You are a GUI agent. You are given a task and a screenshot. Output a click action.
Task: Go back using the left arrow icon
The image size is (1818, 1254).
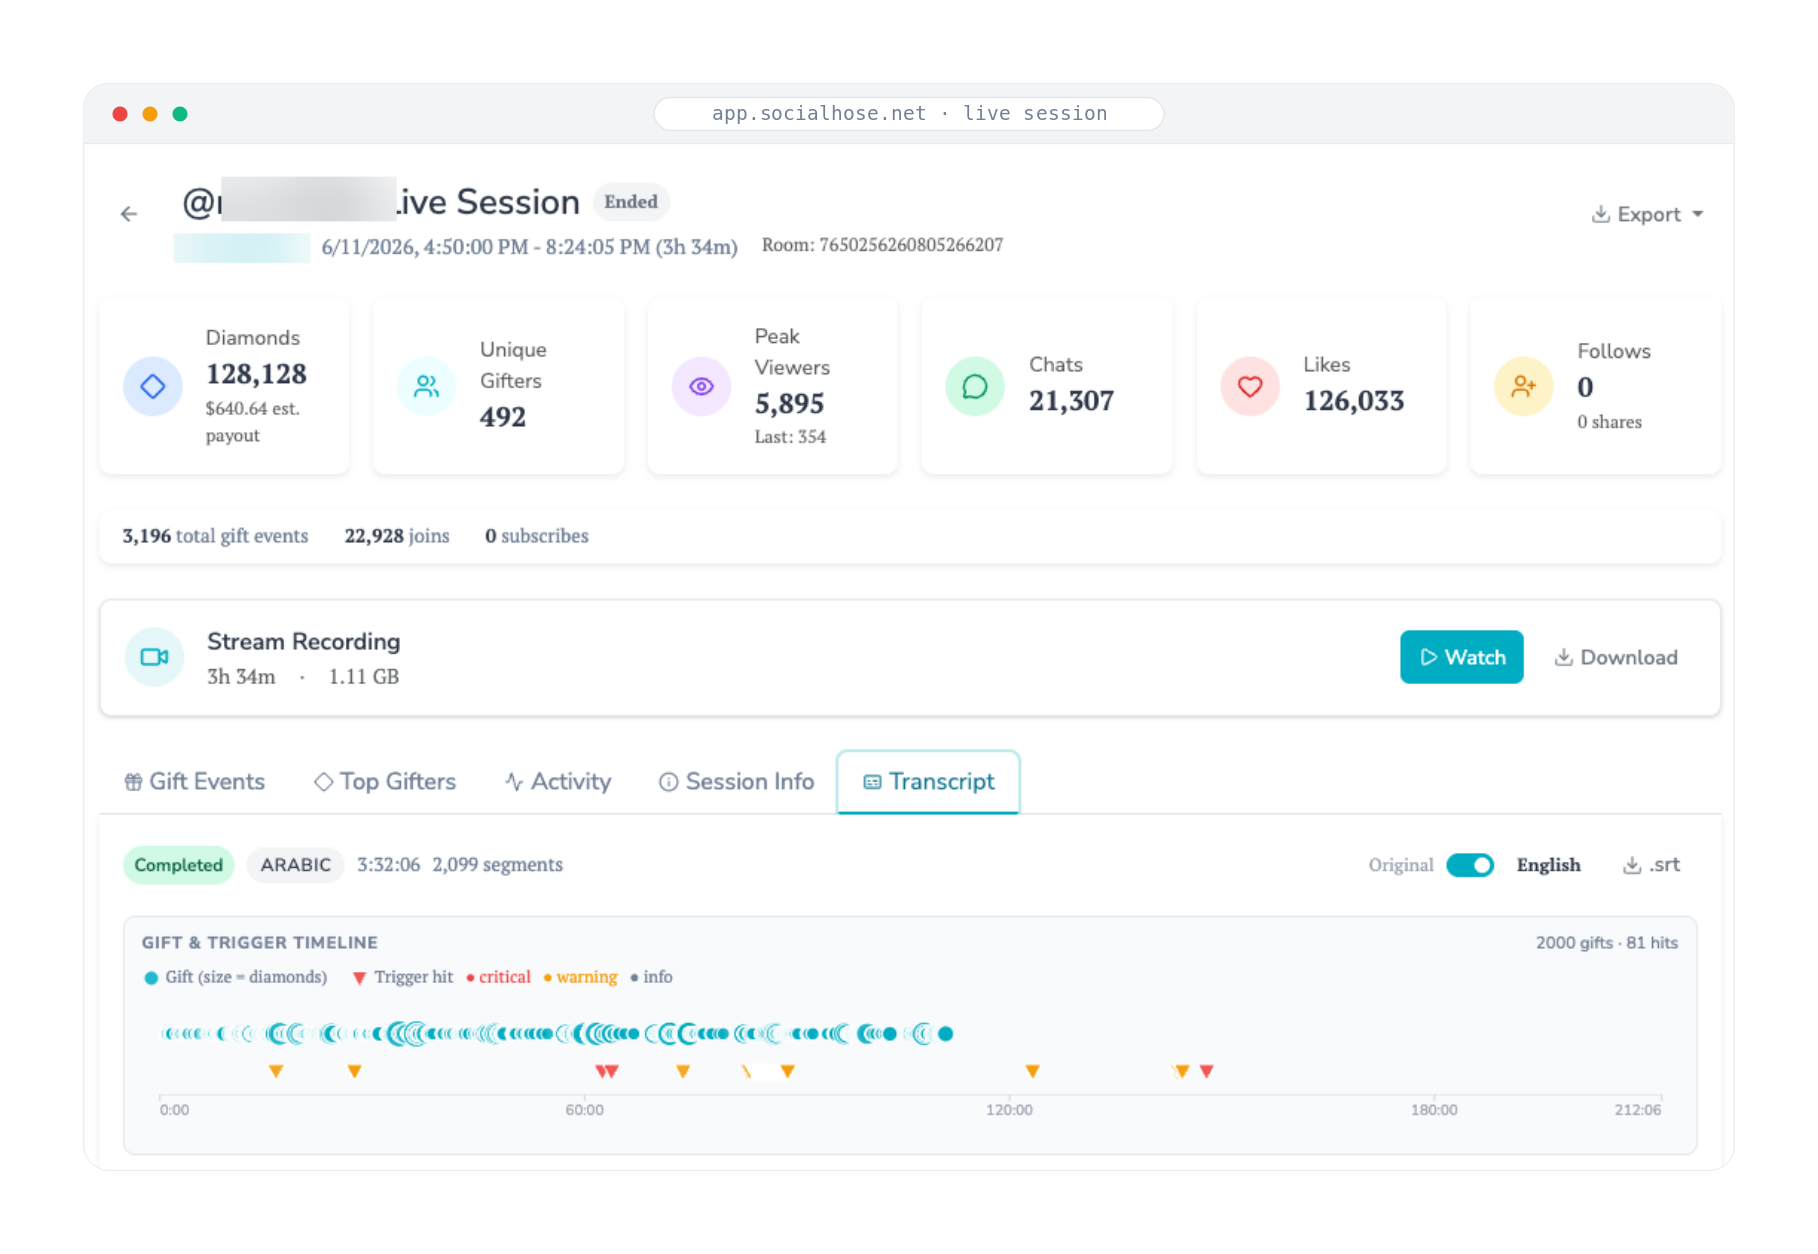pos(128,214)
